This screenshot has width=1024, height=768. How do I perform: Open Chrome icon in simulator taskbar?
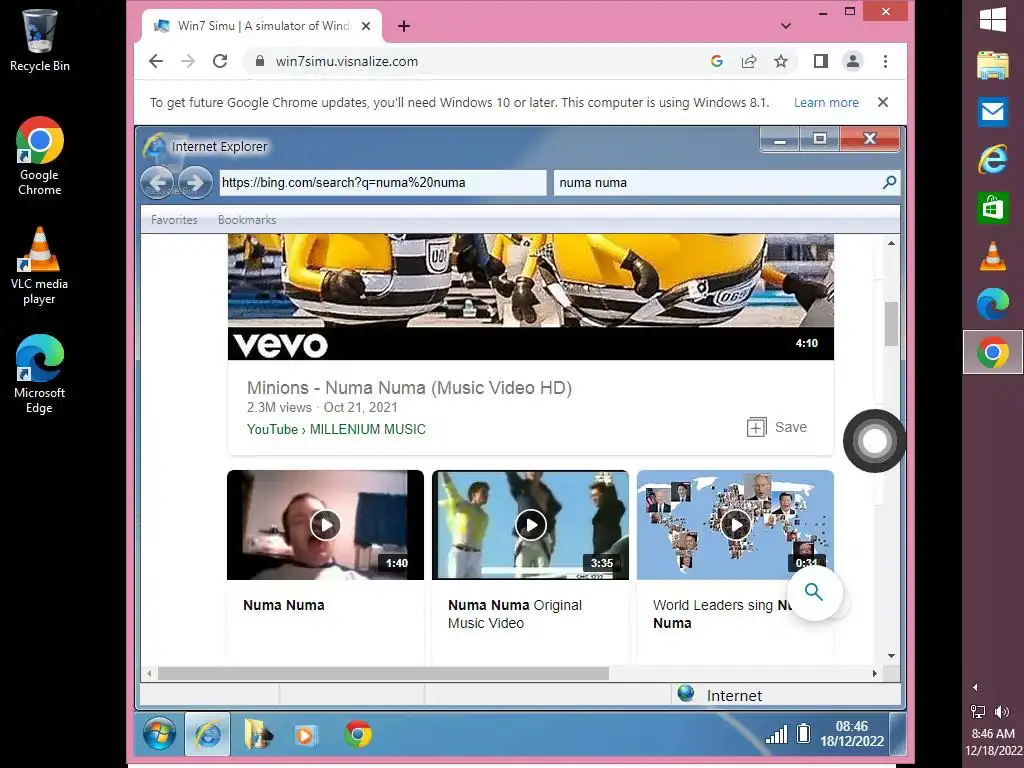pos(358,734)
